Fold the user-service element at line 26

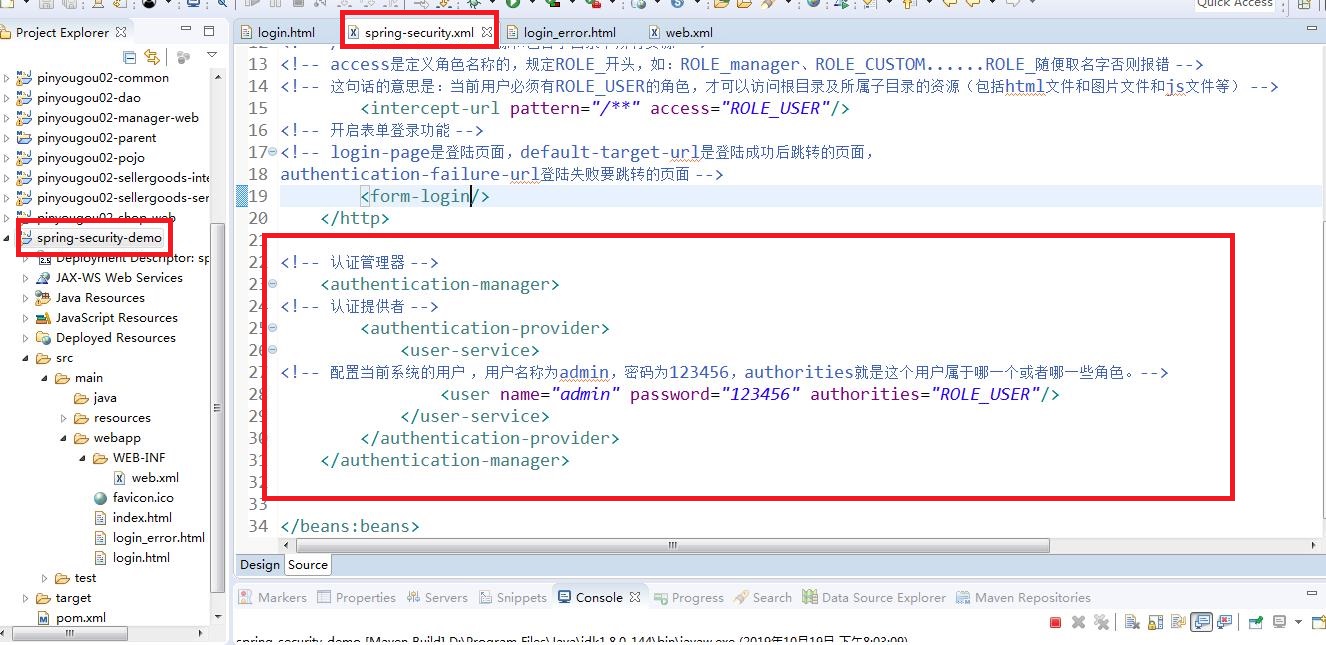point(273,351)
